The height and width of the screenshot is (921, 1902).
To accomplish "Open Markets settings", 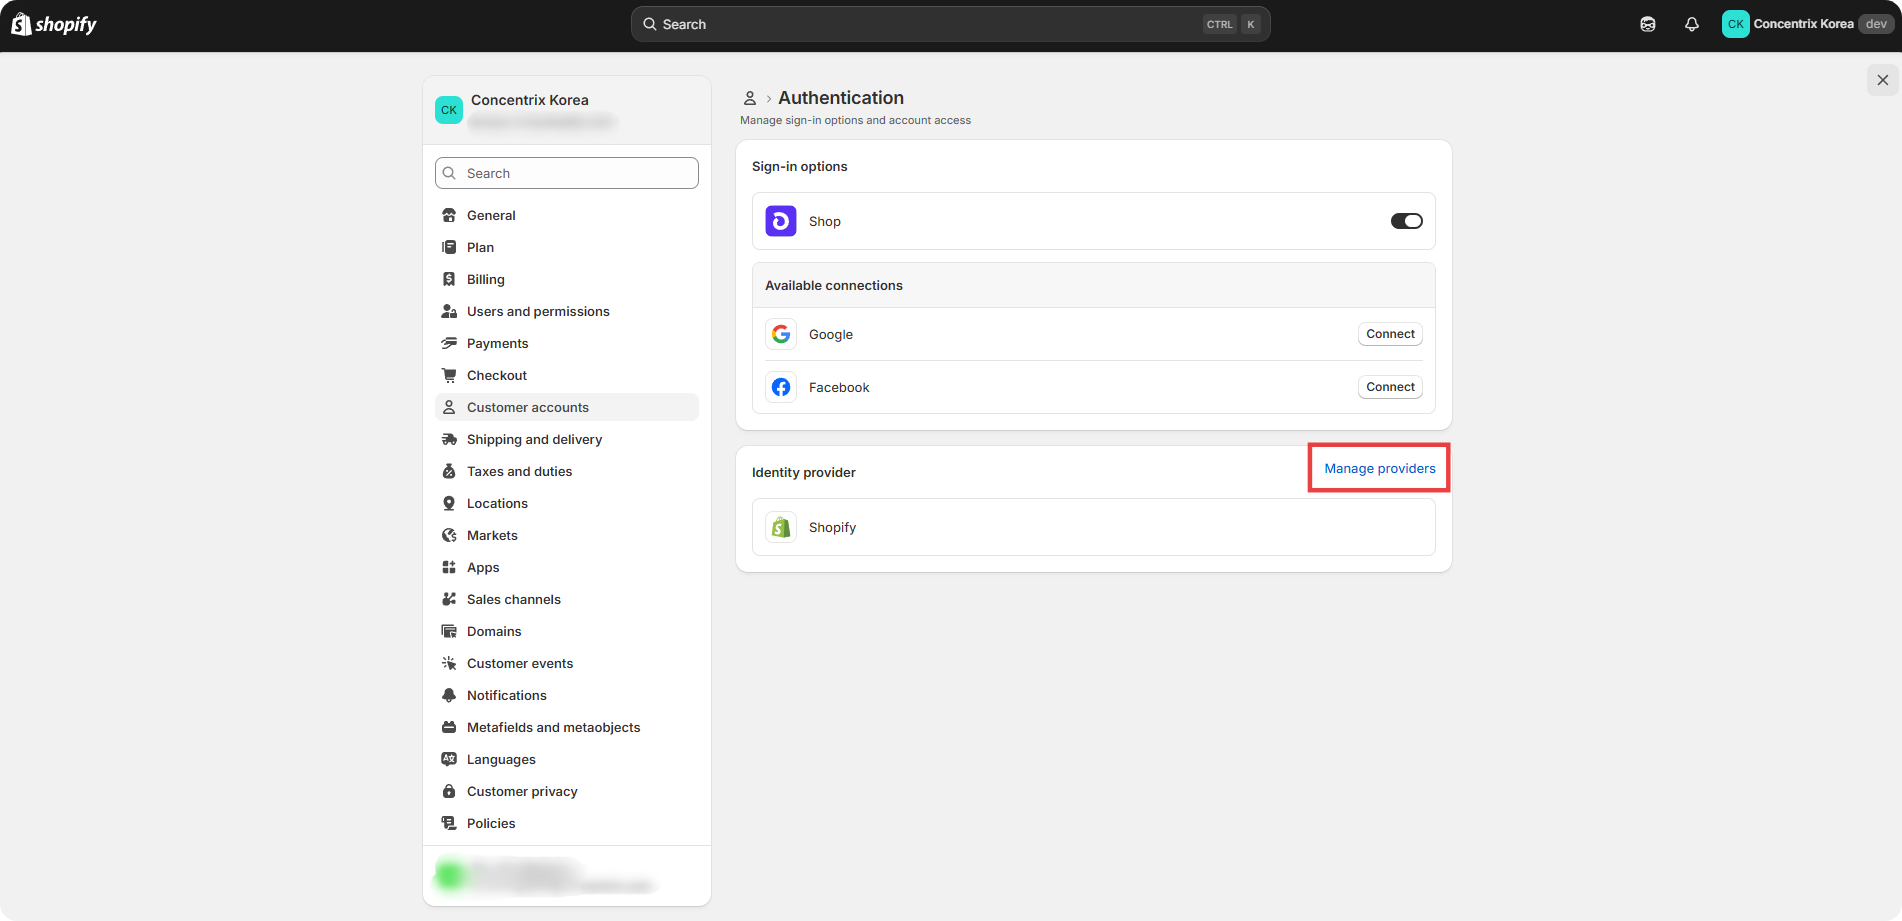I will [567, 535].
